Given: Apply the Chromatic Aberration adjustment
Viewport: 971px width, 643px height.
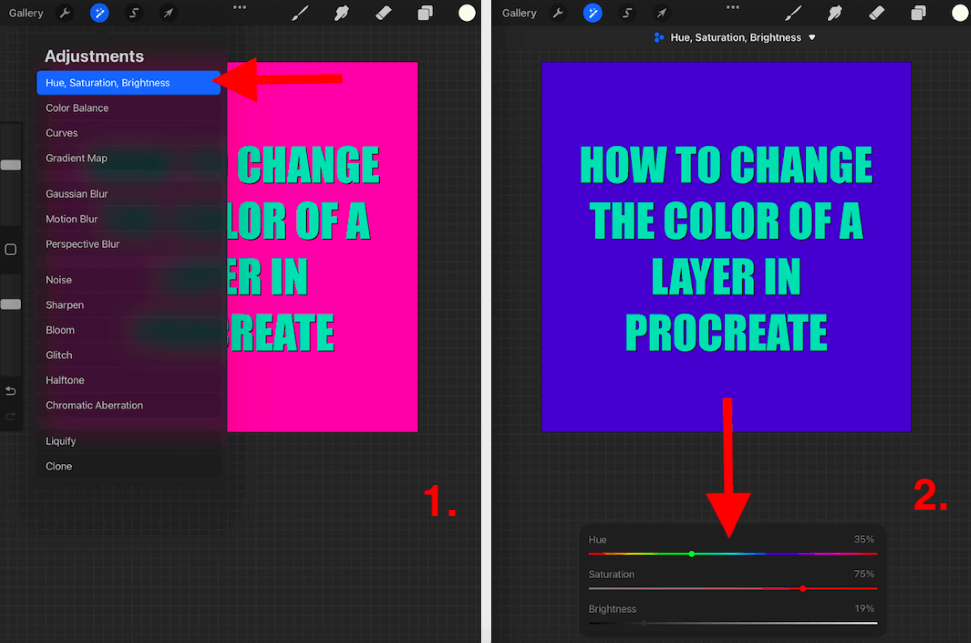Looking at the screenshot, I should (x=93, y=405).
